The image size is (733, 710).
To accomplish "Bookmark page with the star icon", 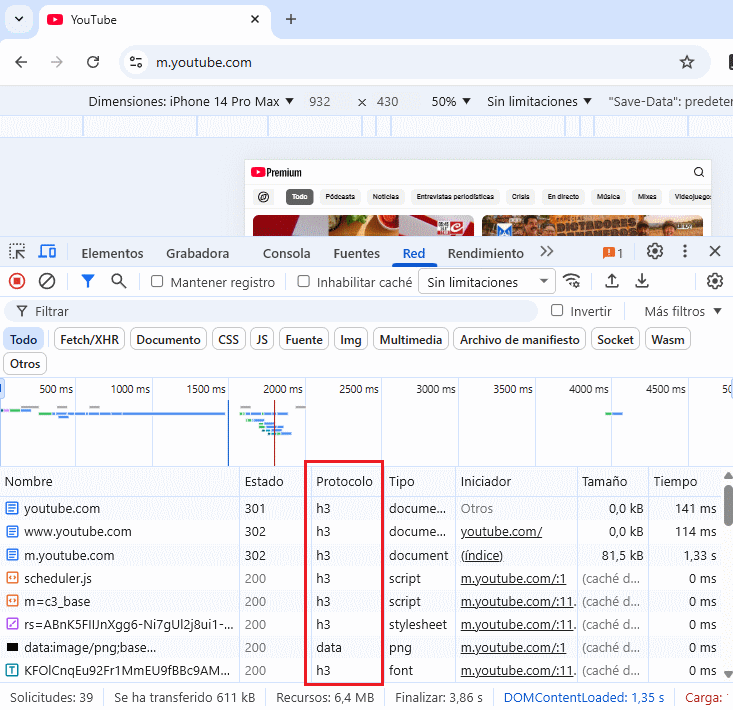I will tap(687, 62).
